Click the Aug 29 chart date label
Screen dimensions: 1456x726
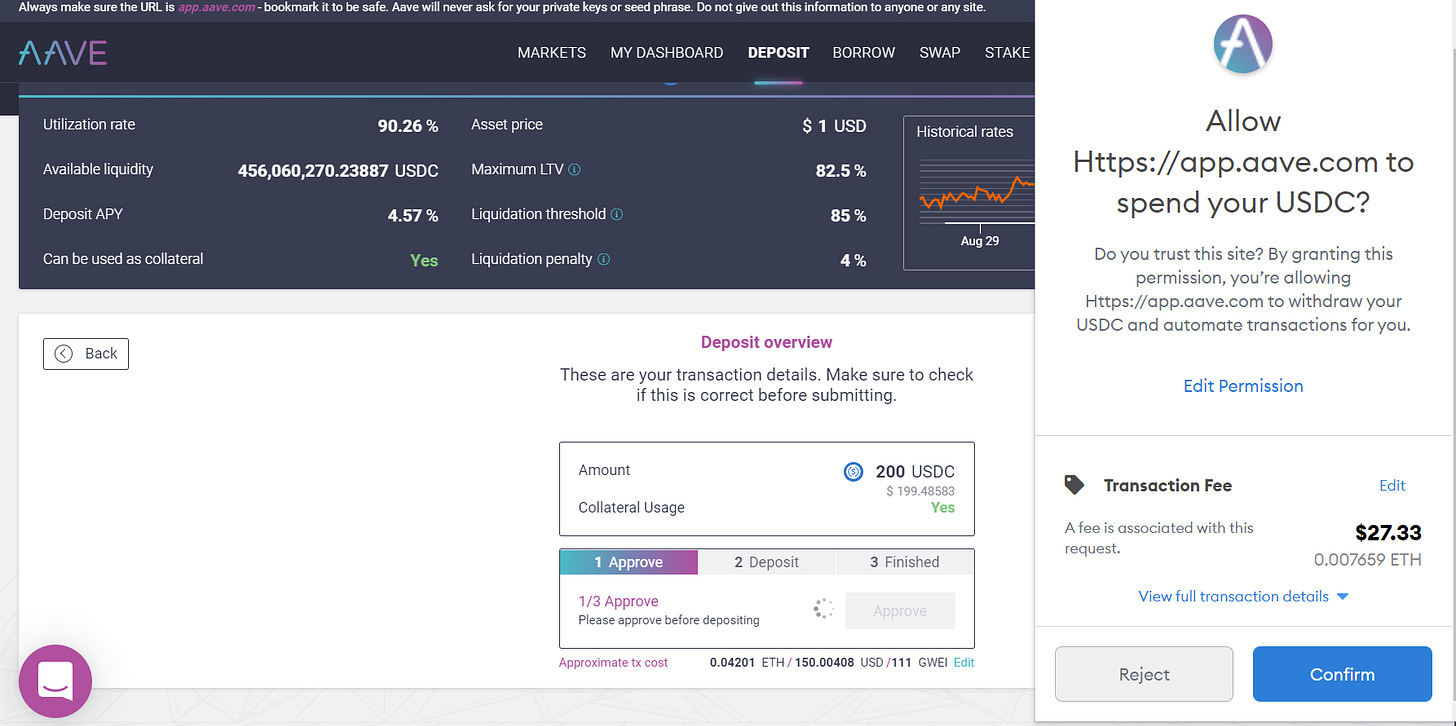[979, 241]
